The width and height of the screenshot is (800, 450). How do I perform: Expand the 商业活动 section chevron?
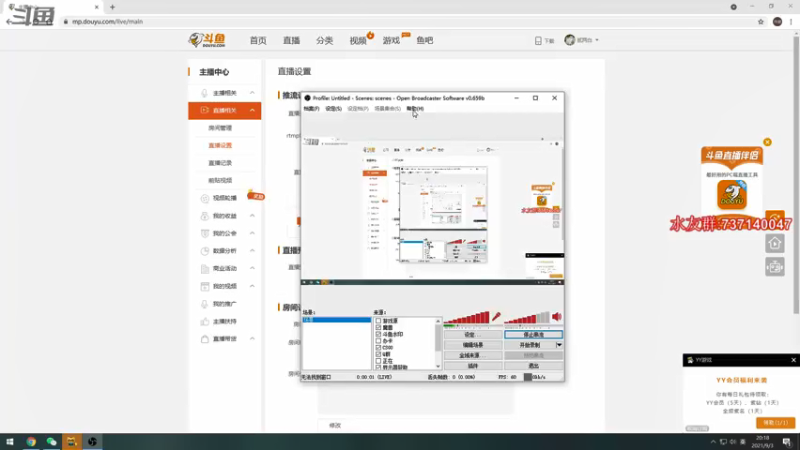click(252, 268)
